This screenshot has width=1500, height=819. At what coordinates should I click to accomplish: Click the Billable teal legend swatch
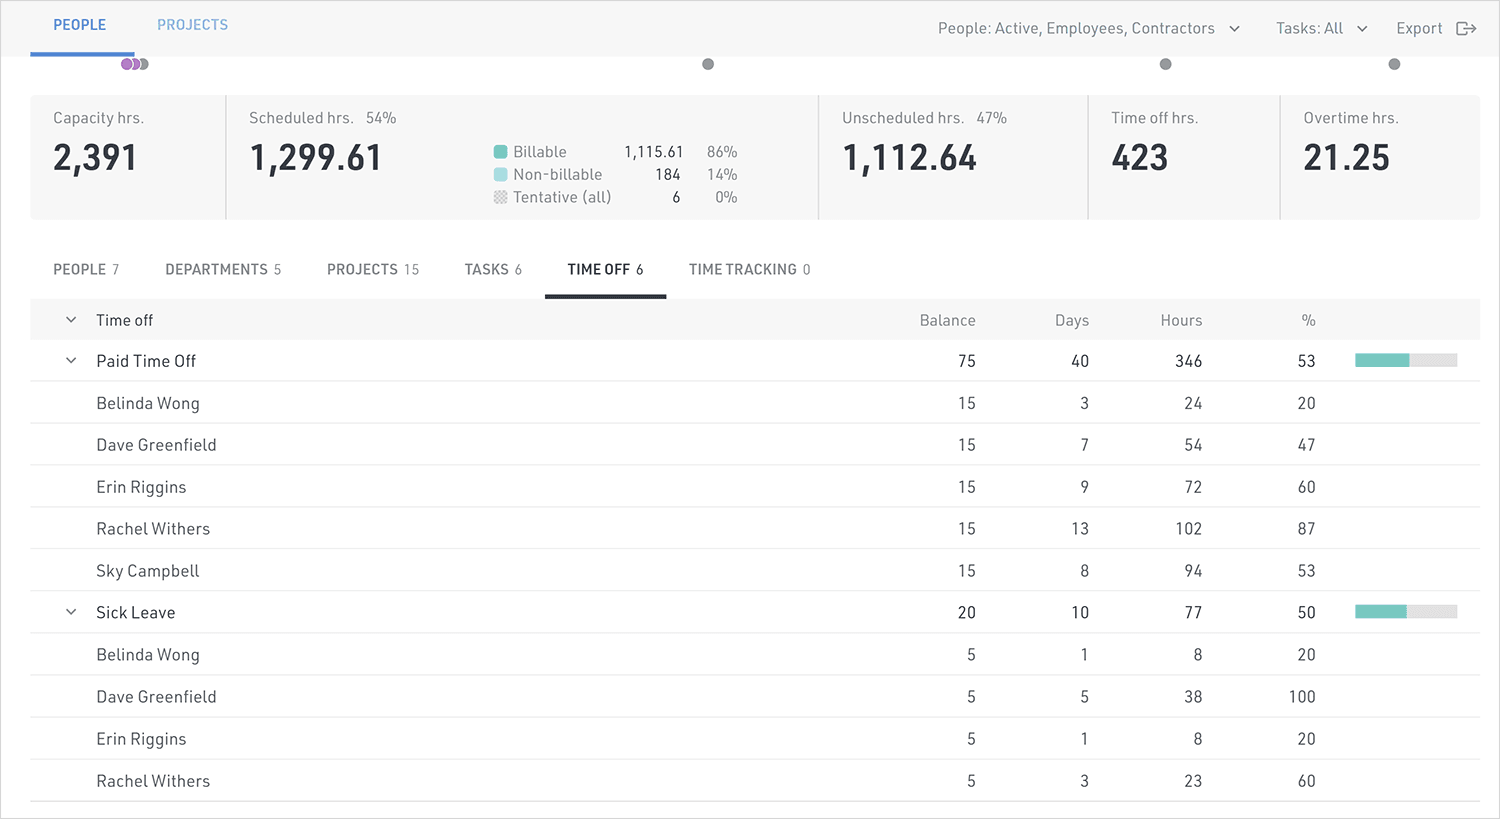click(500, 152)
